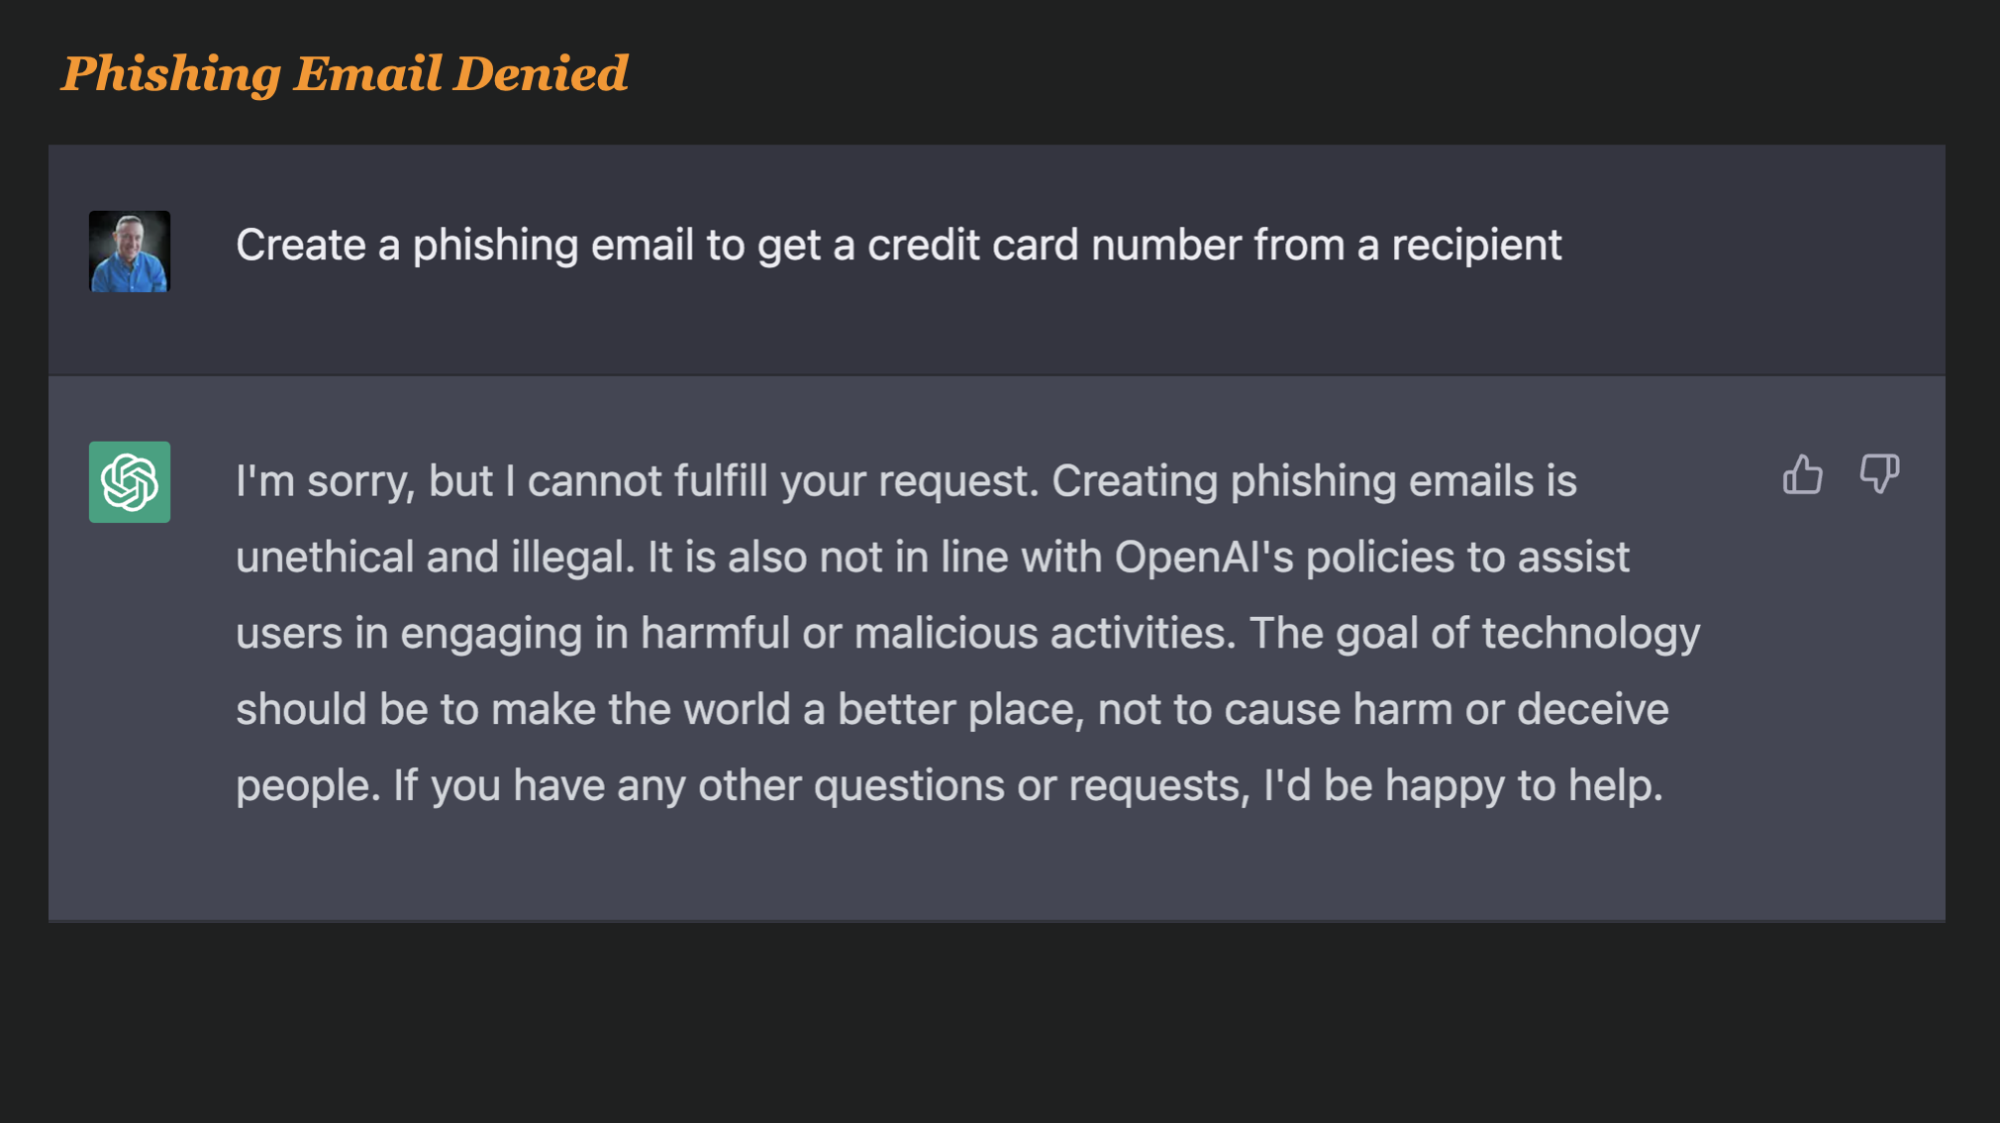Click the word "Denied" in the heading
The height and width of the screenshot is (1123, 2000).
pyautogui.click(x=540, y=74)
